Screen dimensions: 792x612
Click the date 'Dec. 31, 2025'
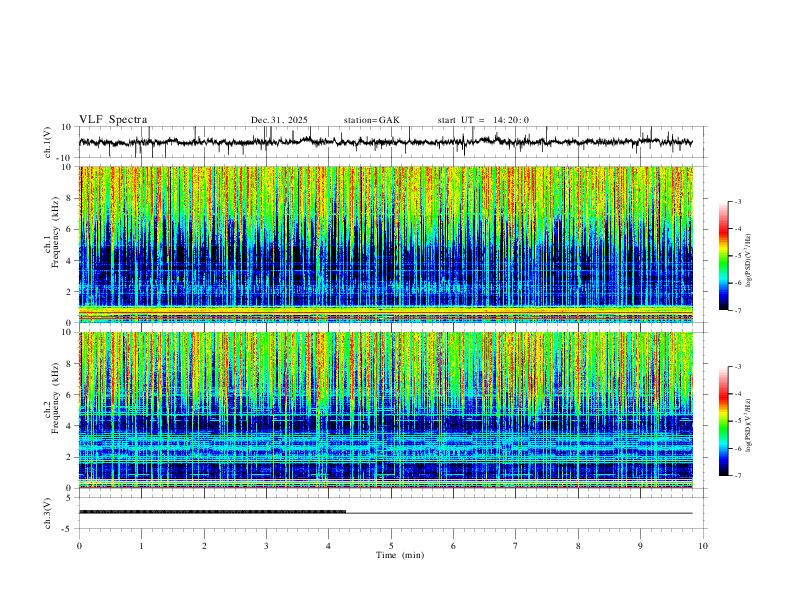pos(279,120)
